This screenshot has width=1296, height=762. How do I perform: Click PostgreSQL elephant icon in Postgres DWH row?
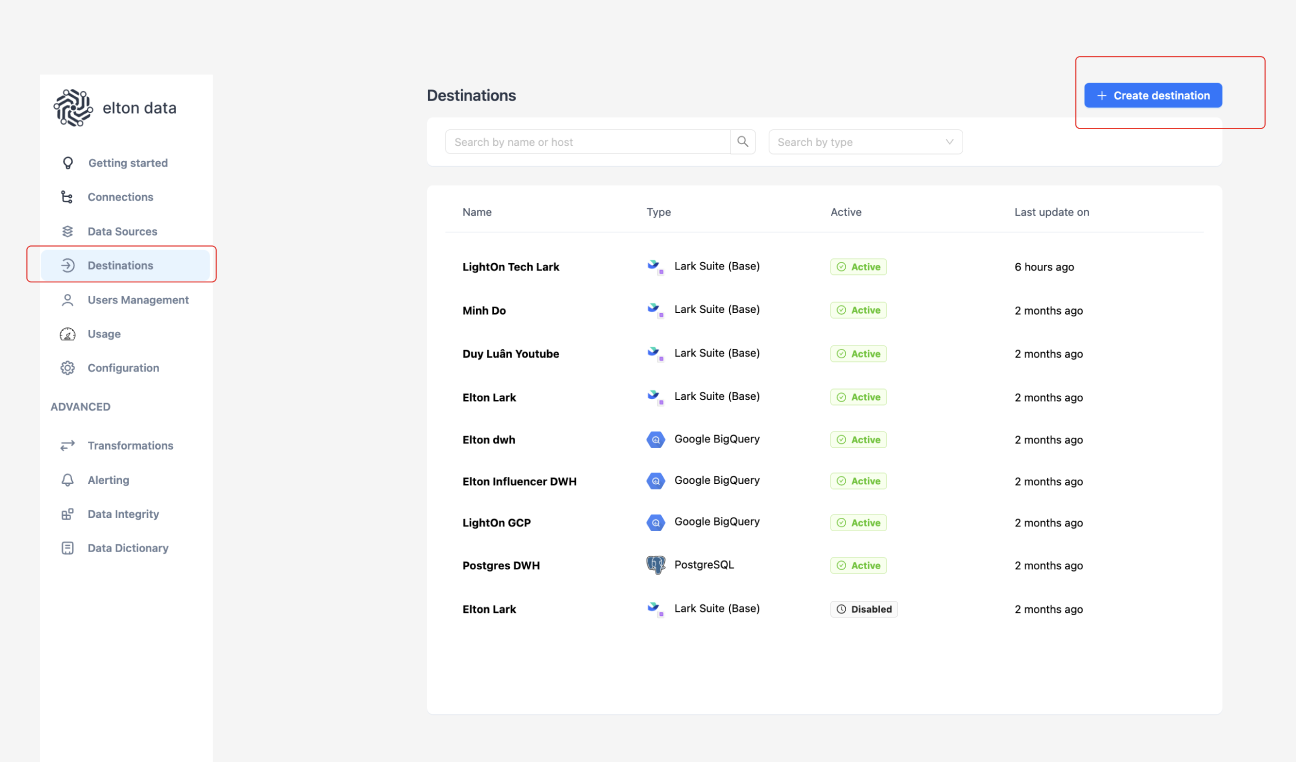click(x=656, y=565)
